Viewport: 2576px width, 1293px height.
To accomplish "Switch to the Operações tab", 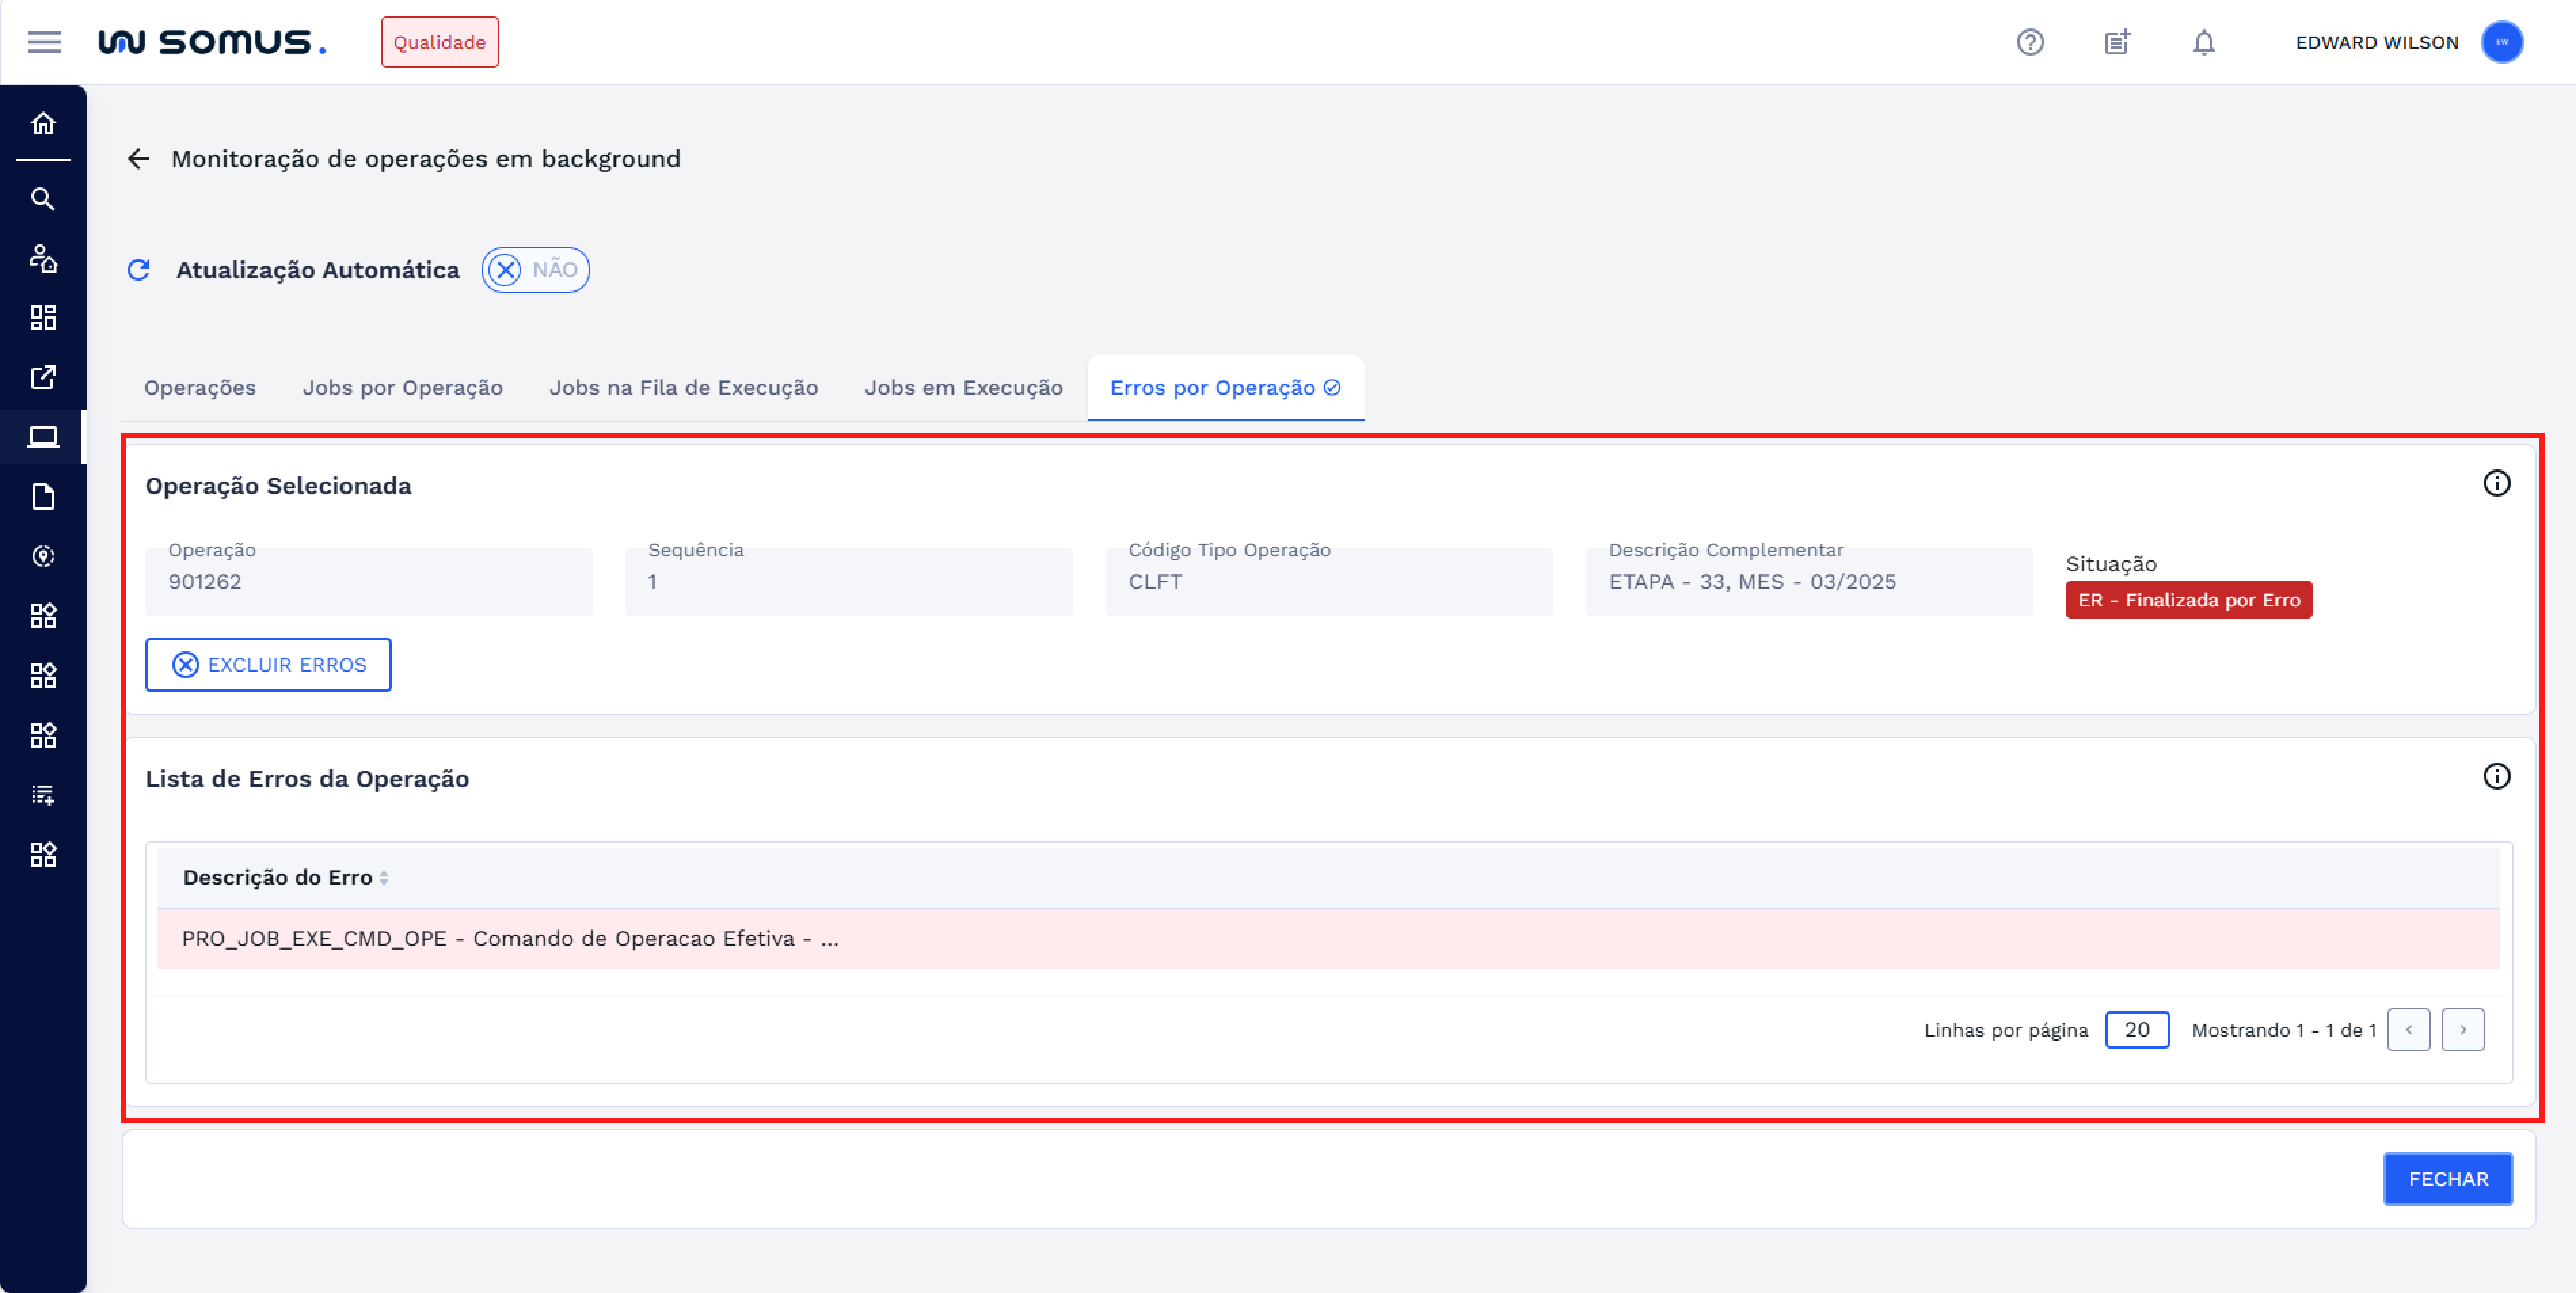I will [200, 388].
